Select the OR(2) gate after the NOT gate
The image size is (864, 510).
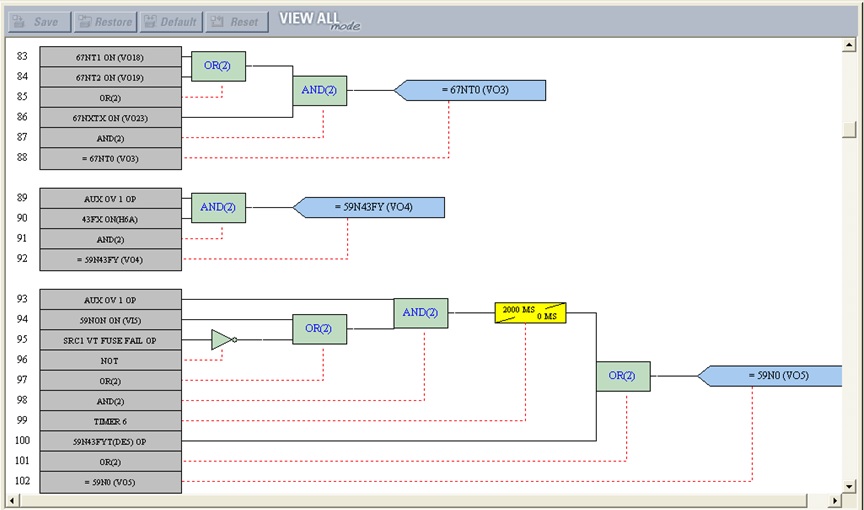coord(319,329)
